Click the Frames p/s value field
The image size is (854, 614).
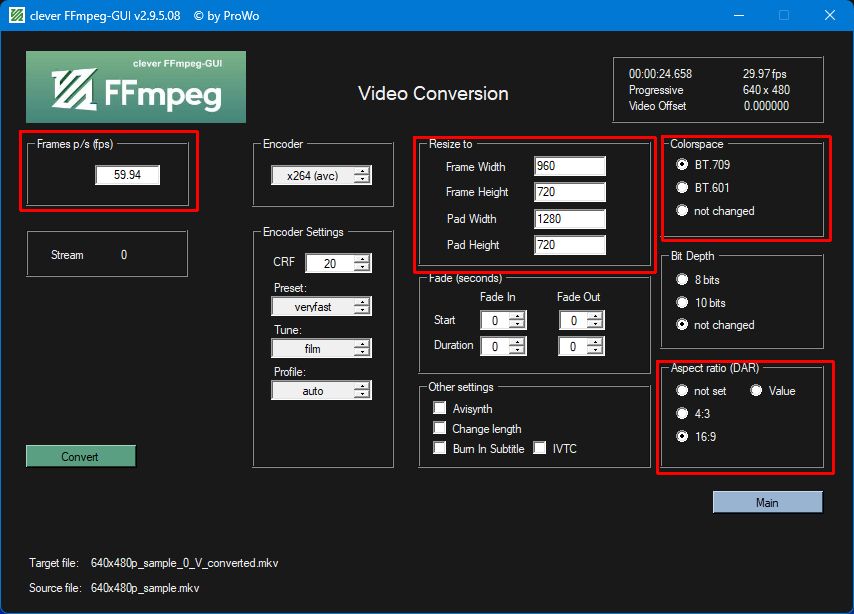tap(127, 175)
